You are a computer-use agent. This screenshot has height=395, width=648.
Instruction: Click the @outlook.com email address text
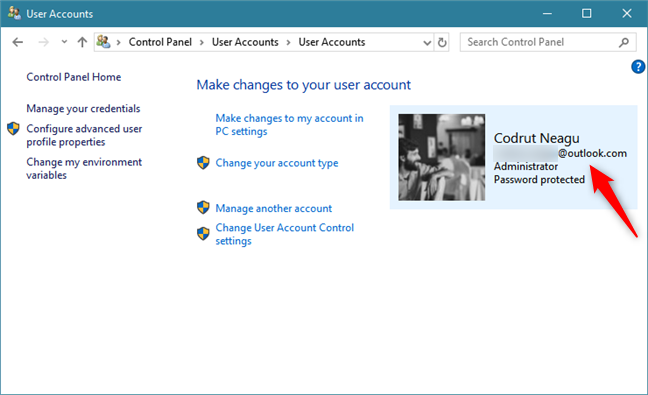(x=592, y=153)
